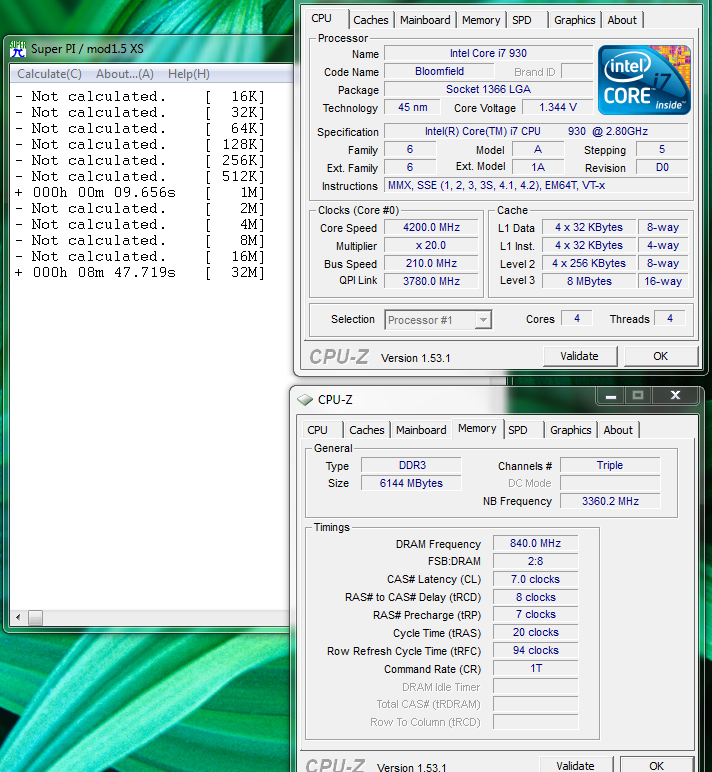Click the NB Frequency 3360.2 MHz value
This screenshot has height=772, width=712.
pyautogui.click(x=610, y=501)
